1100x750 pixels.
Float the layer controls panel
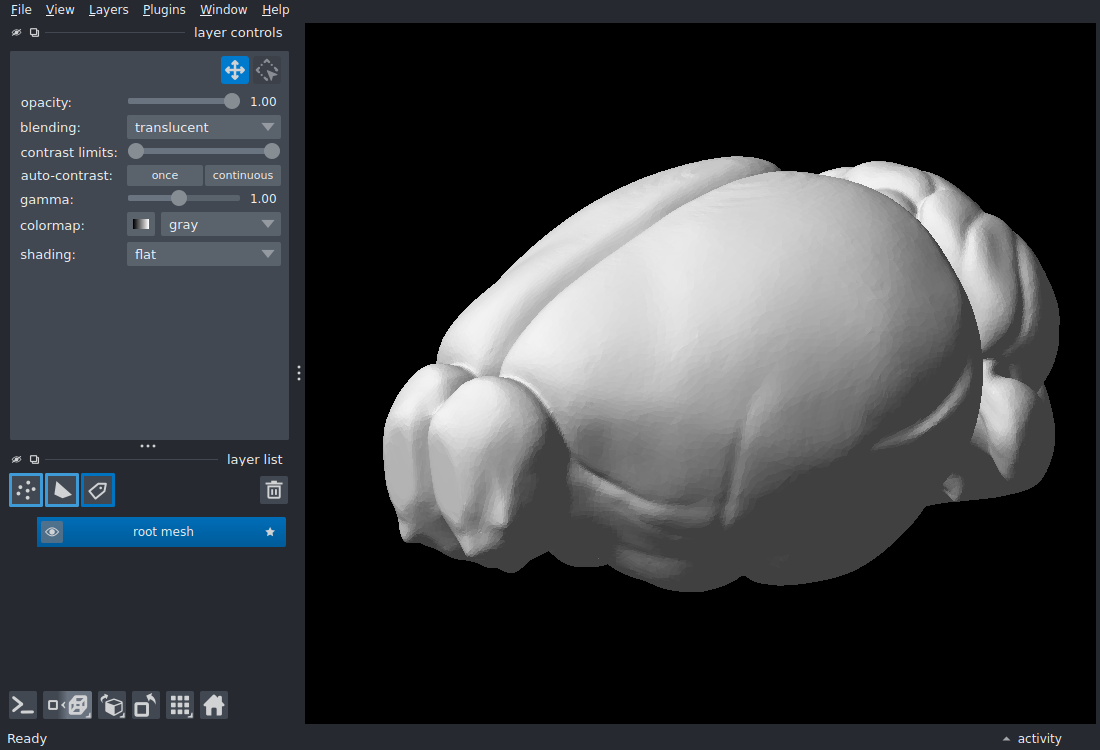pos(34,32)
